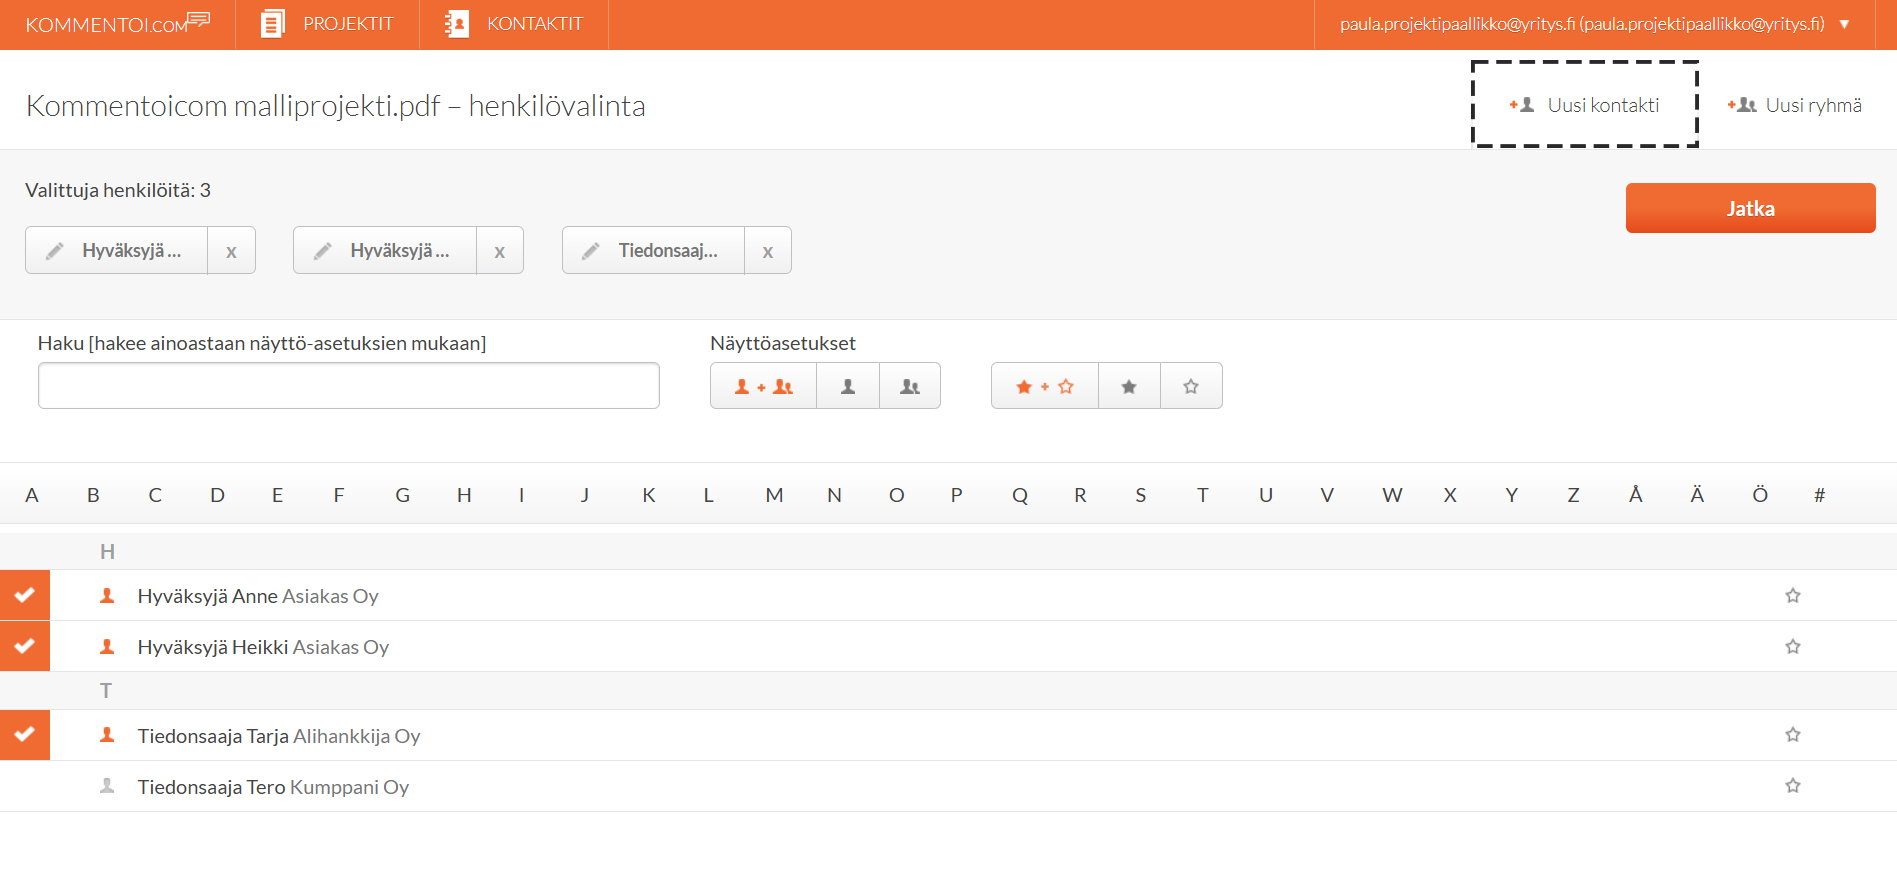Uncheck Tiedonsaaja Tarja Alihankkija Oy
Screen dimensions: 1897x869
tap(25, 735)
